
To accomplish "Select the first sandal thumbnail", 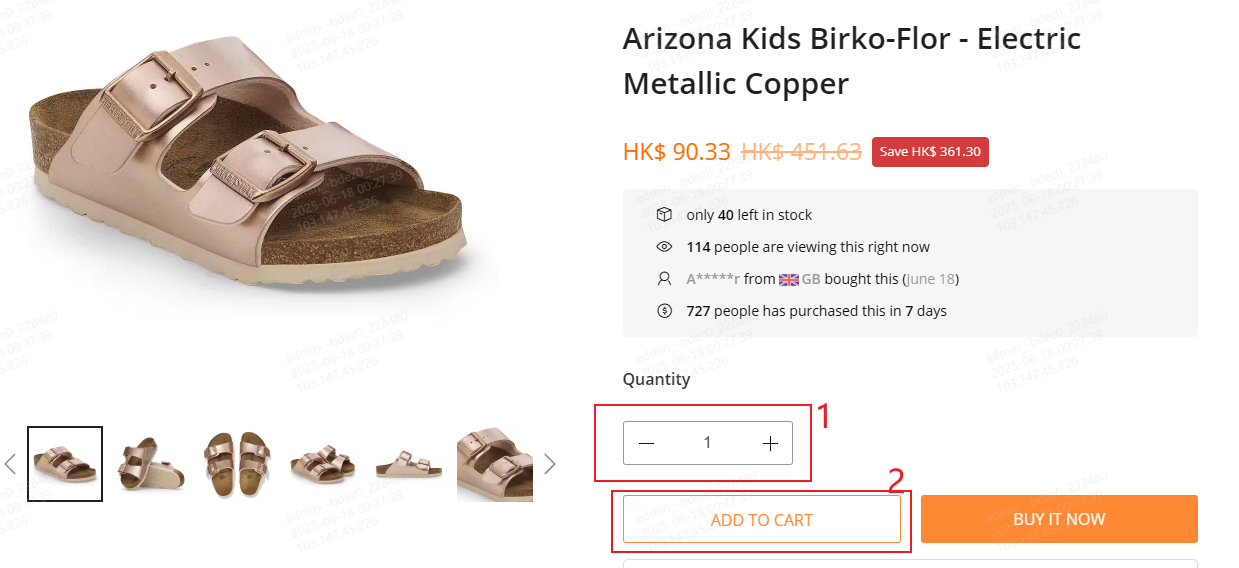I will [x=65, y=464].
